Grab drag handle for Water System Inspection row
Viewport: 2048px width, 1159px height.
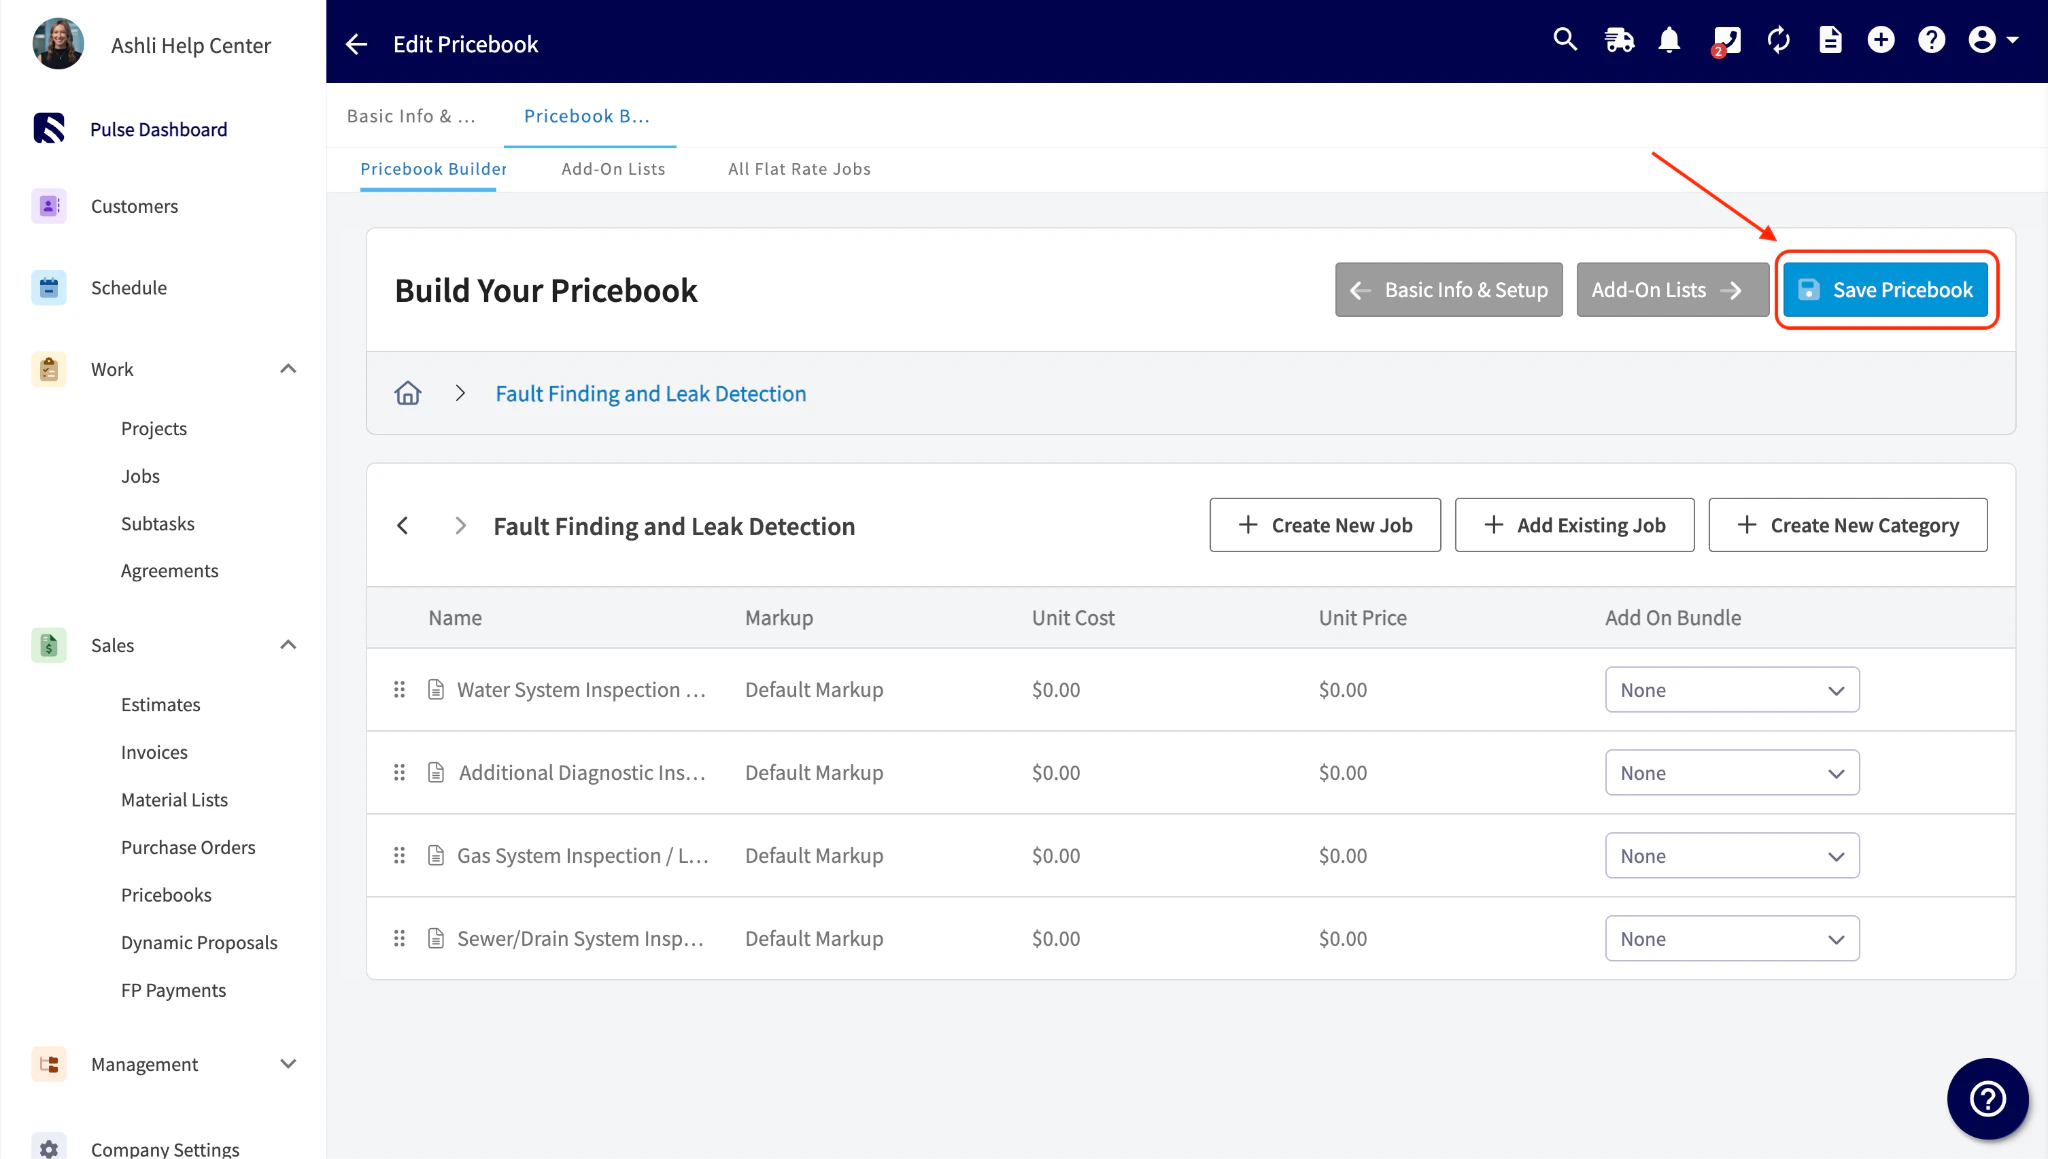point(399,689)
